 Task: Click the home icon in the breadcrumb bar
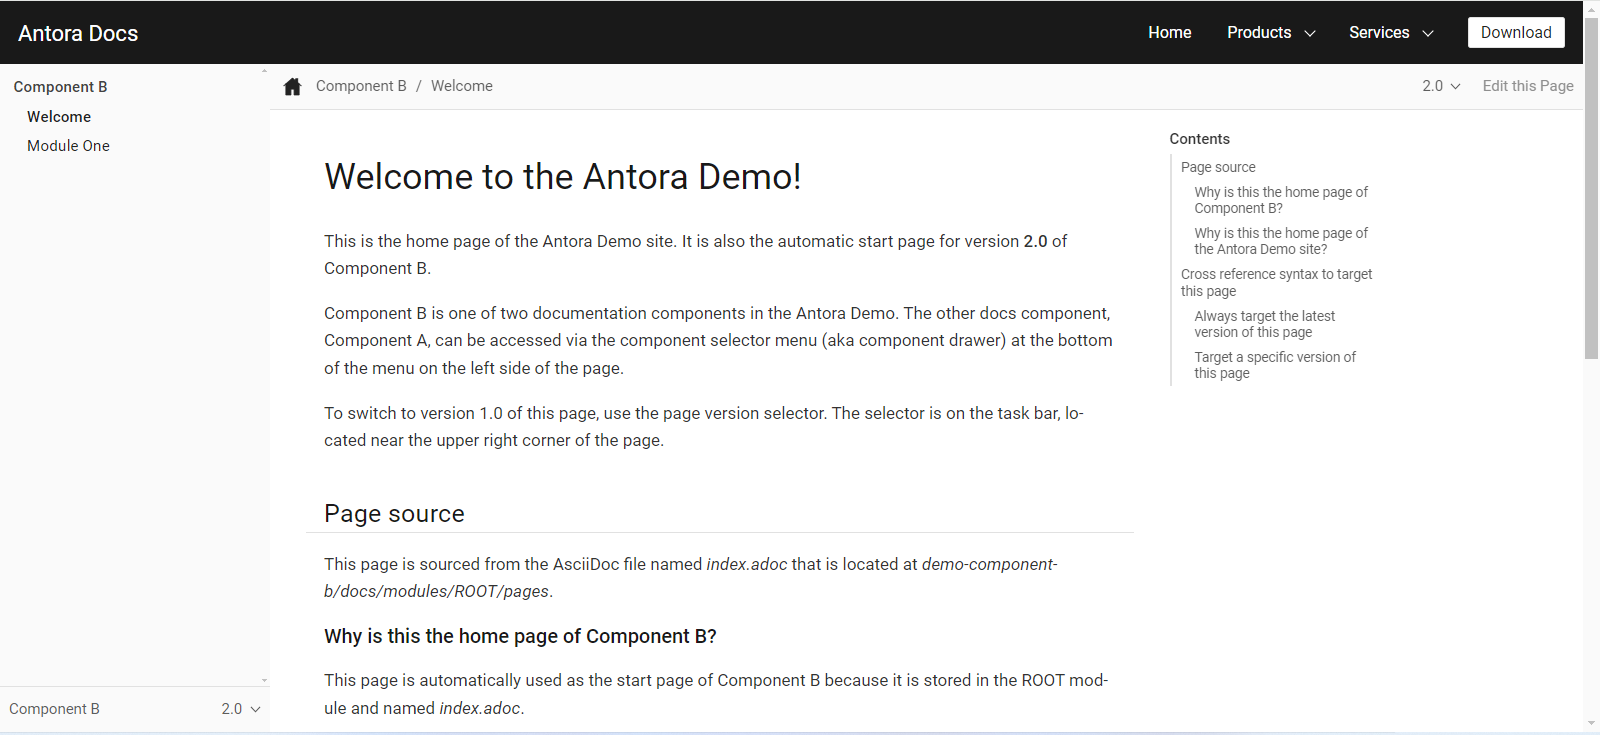292,86
